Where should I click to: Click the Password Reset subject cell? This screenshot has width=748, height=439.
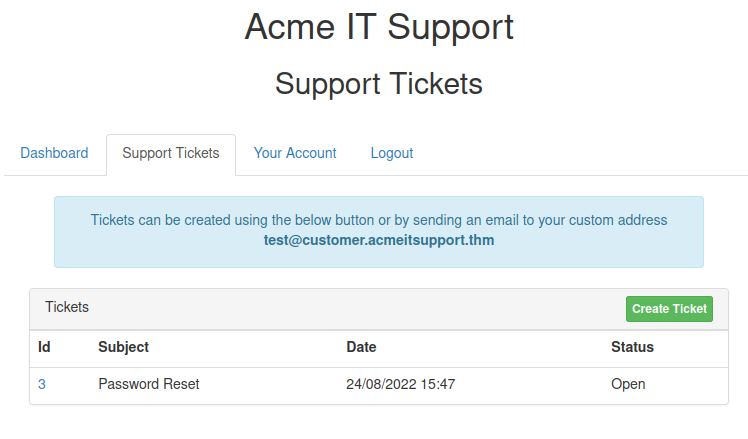pyautogui.click(x=149, y=384)
